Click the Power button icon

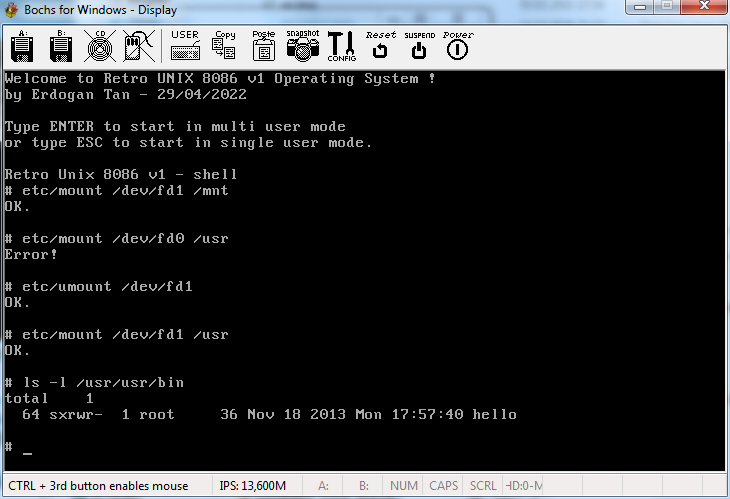coord(458,45)
